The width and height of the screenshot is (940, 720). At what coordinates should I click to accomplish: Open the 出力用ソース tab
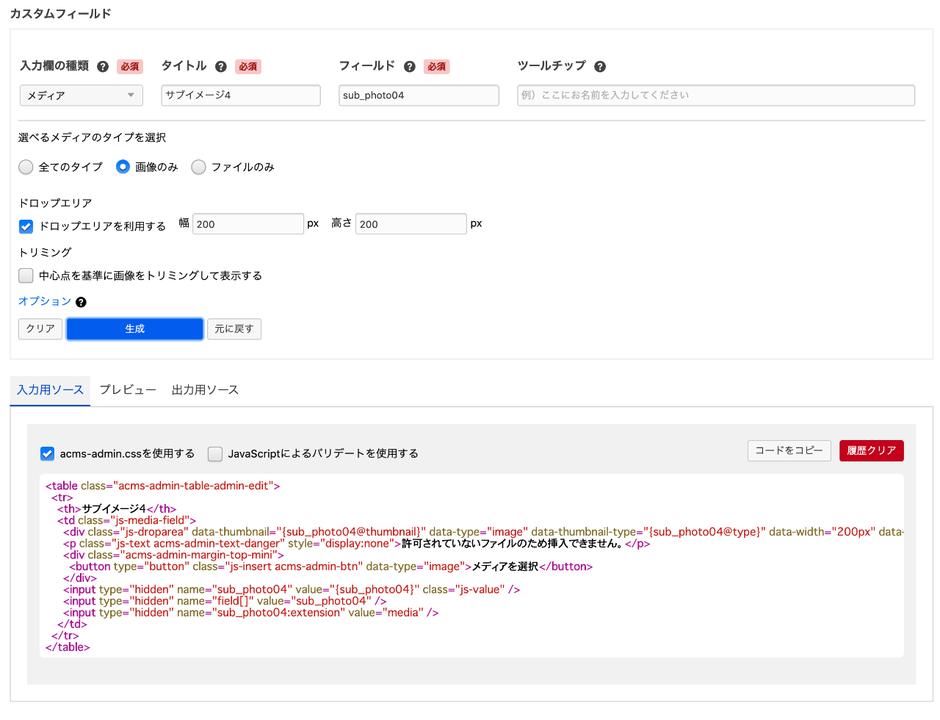point(205,390)
